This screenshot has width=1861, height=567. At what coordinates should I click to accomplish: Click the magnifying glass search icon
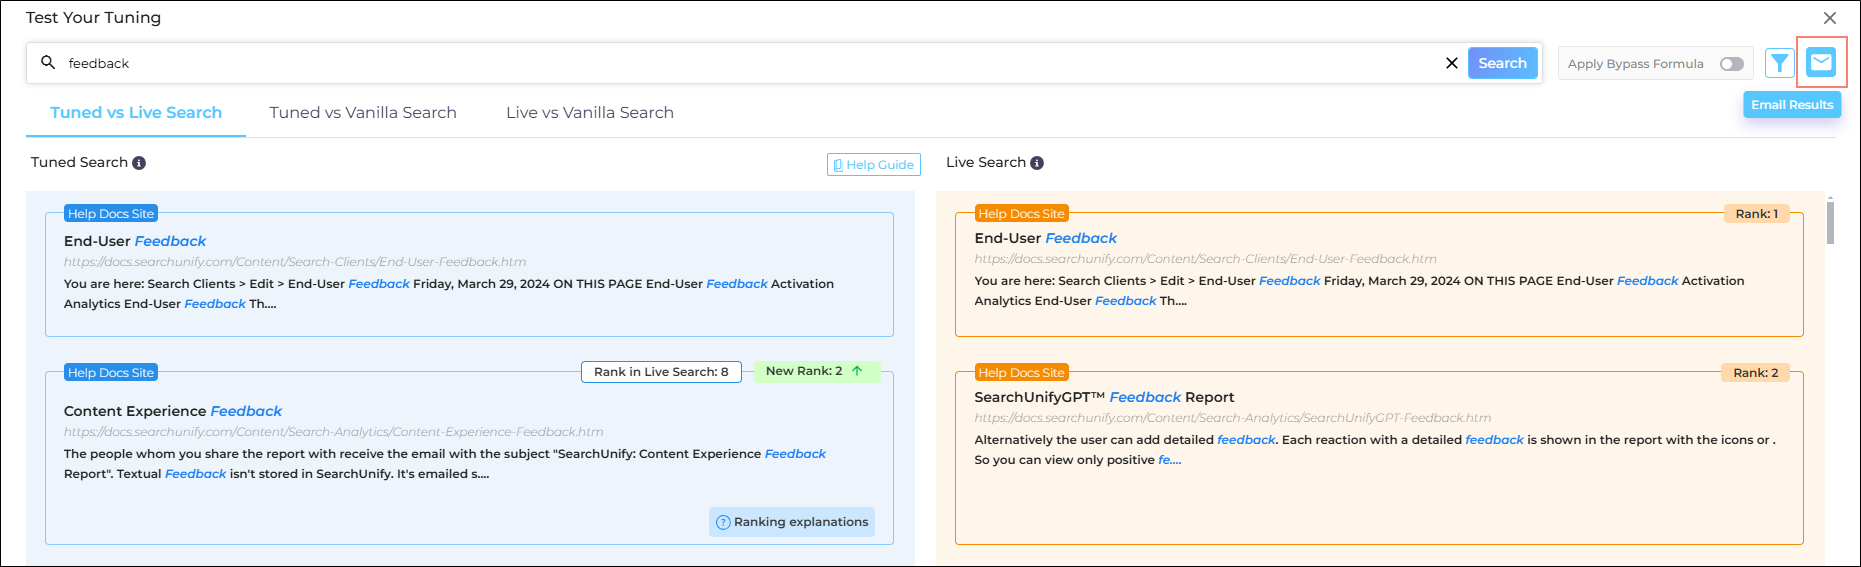point(48,63)
